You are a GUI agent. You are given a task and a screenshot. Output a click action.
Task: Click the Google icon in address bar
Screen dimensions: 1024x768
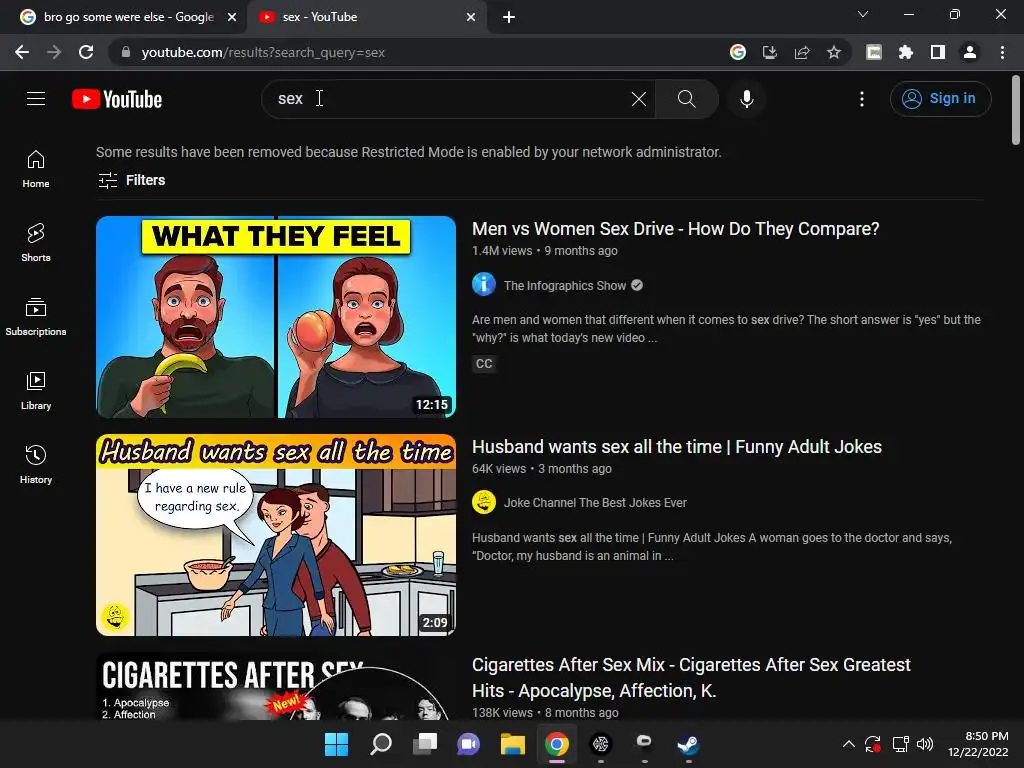(738, 52)
